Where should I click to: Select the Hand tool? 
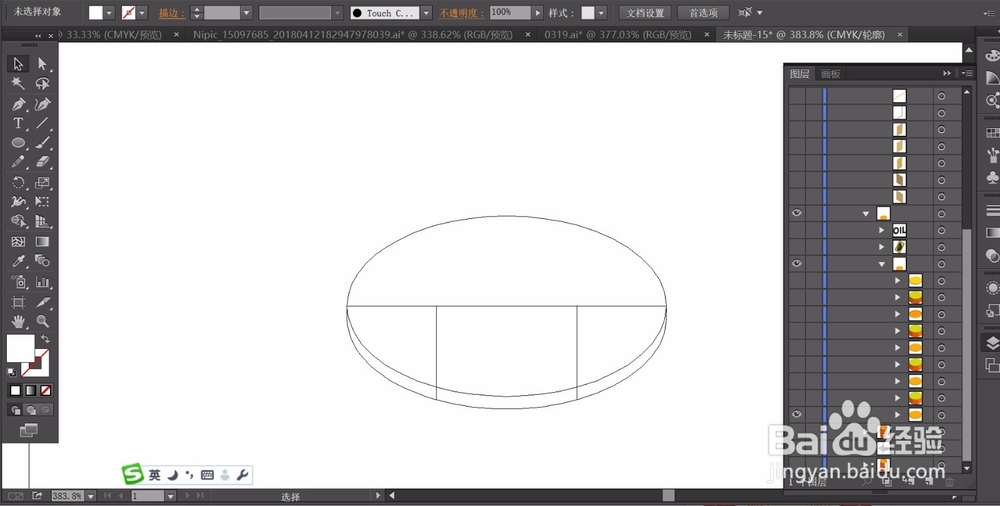[x=18, y=321]
